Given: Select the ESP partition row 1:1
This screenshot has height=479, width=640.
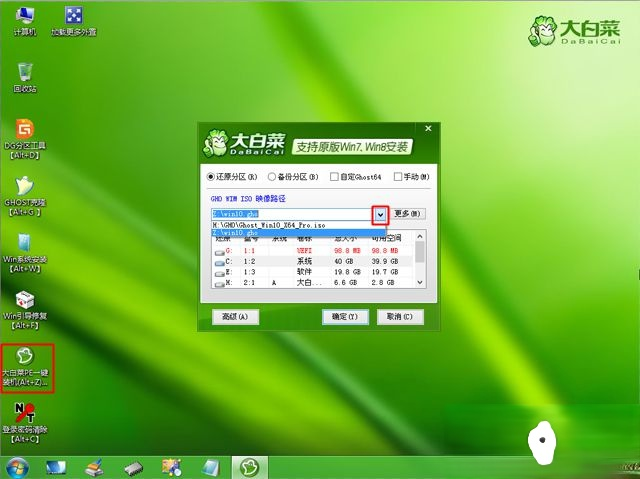Looking at the screenshot, I should tap(313, 251).
